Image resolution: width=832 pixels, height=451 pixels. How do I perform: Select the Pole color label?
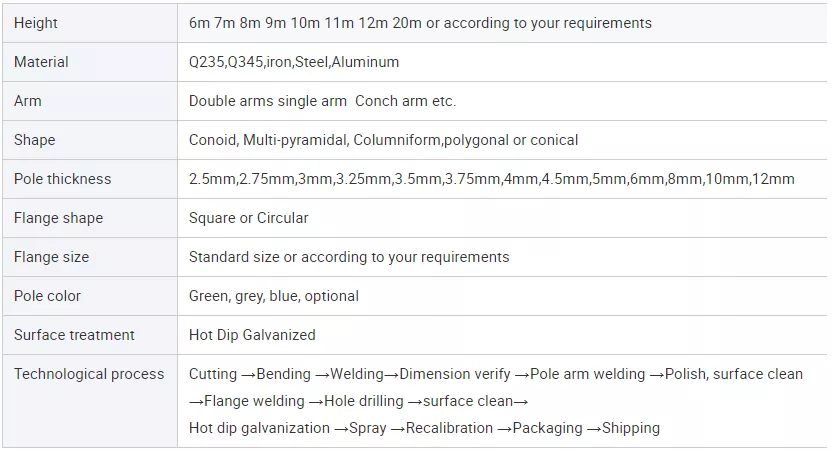point(47,296)
